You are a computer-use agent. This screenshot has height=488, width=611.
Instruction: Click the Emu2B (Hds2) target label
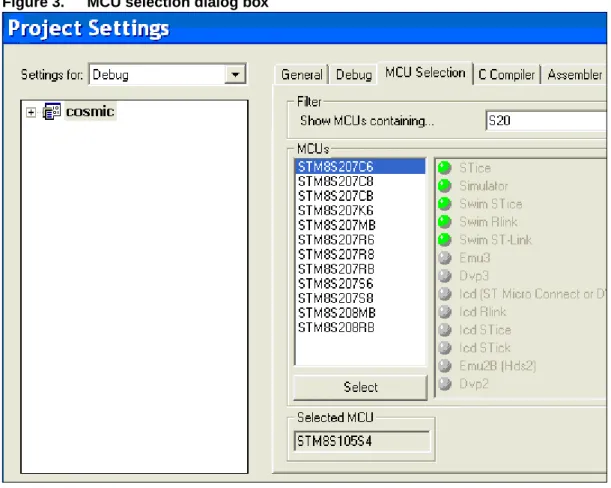pos(498,366)
